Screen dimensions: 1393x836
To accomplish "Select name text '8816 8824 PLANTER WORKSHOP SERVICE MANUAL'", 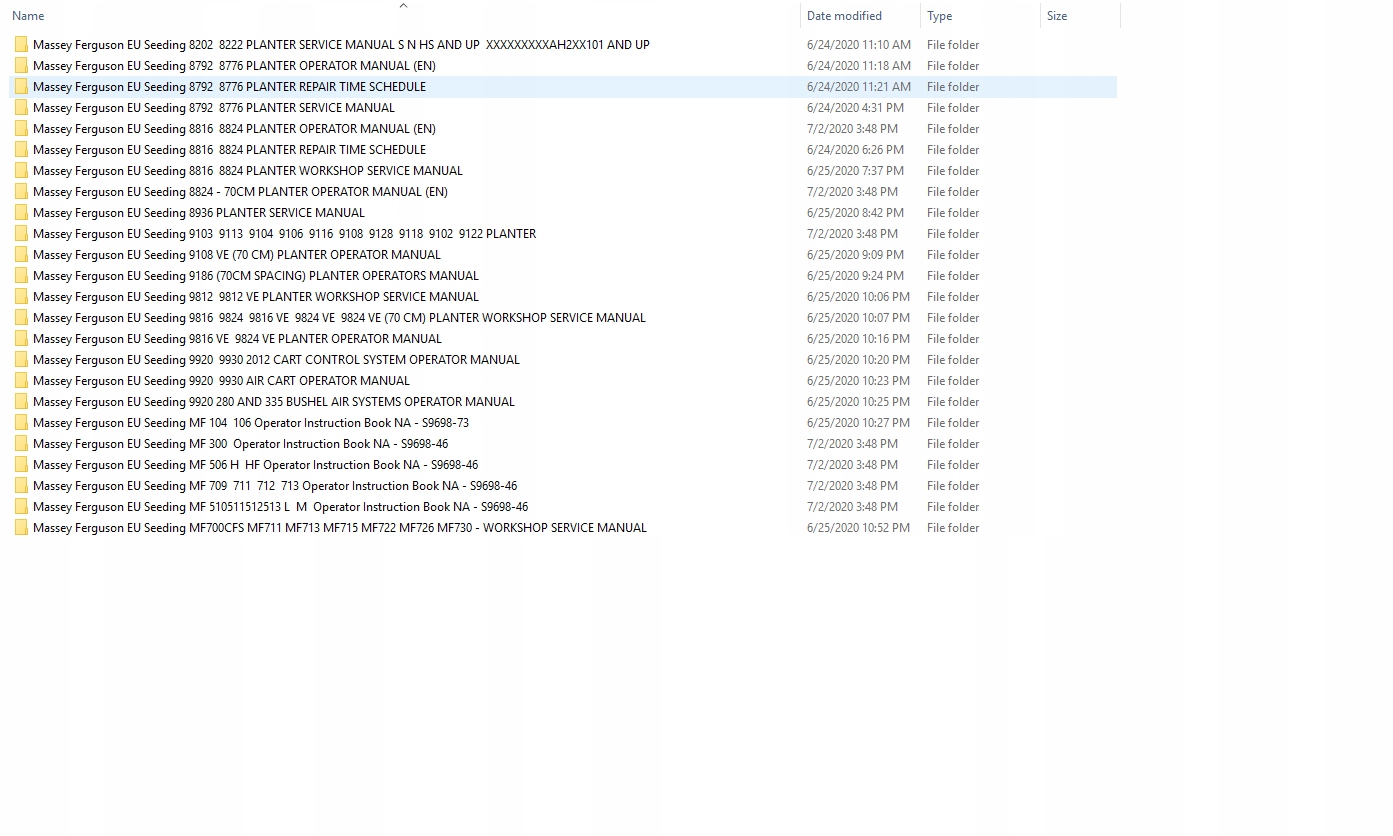I will click(x=326, y=171).
